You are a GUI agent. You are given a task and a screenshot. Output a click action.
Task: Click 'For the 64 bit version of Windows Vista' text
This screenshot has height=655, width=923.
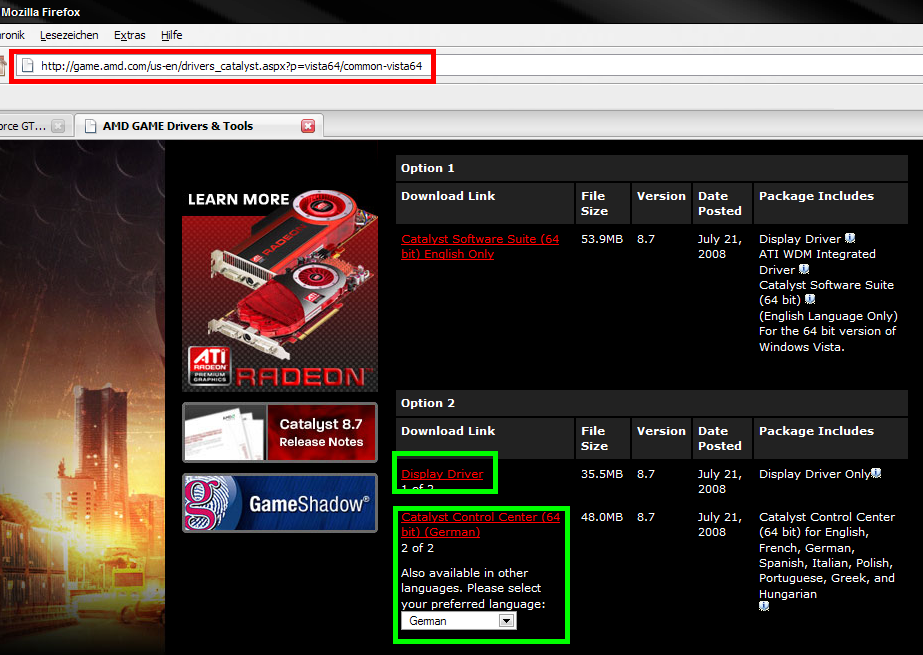pos(827,339)
